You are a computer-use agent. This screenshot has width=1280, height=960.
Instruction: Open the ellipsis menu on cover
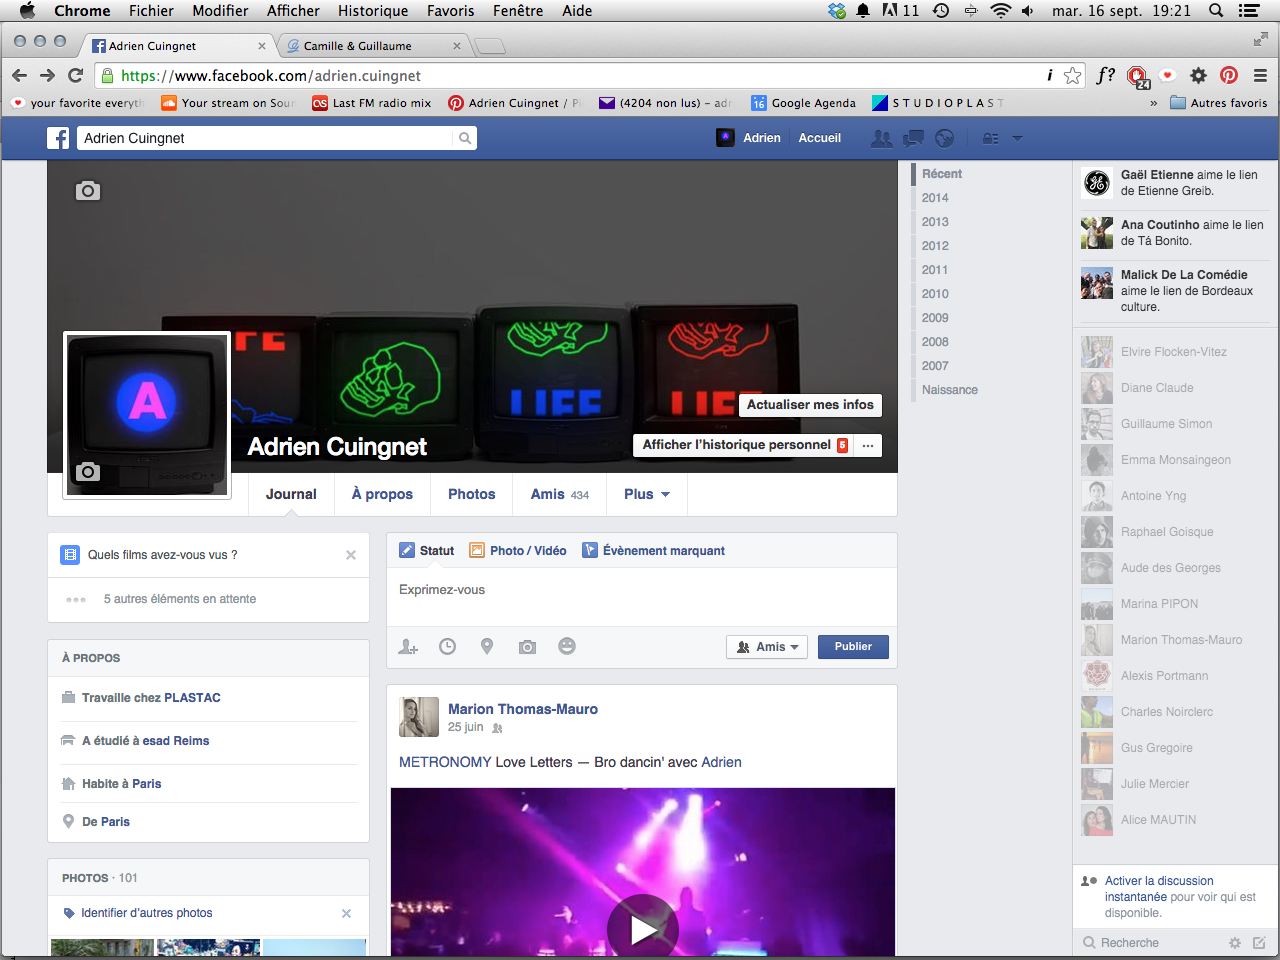pyautogui.click(x=868, y=445)
